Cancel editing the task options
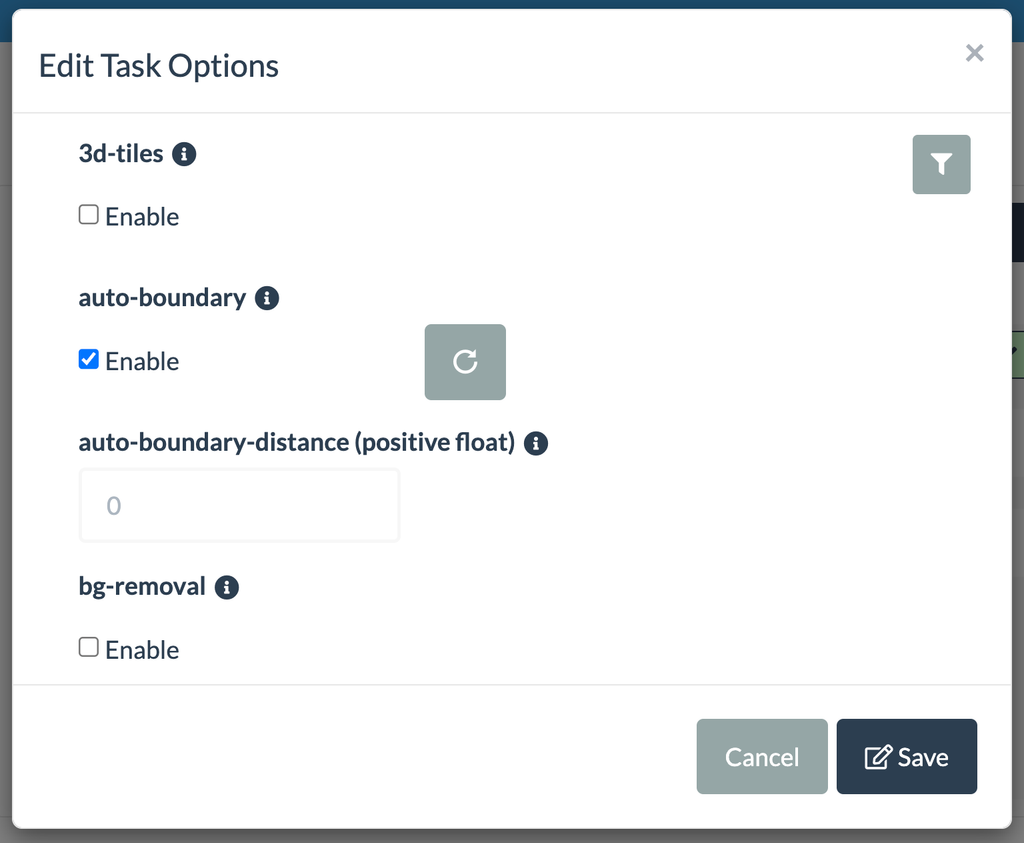Screen dimensions: 1024x843 [762, 757]
